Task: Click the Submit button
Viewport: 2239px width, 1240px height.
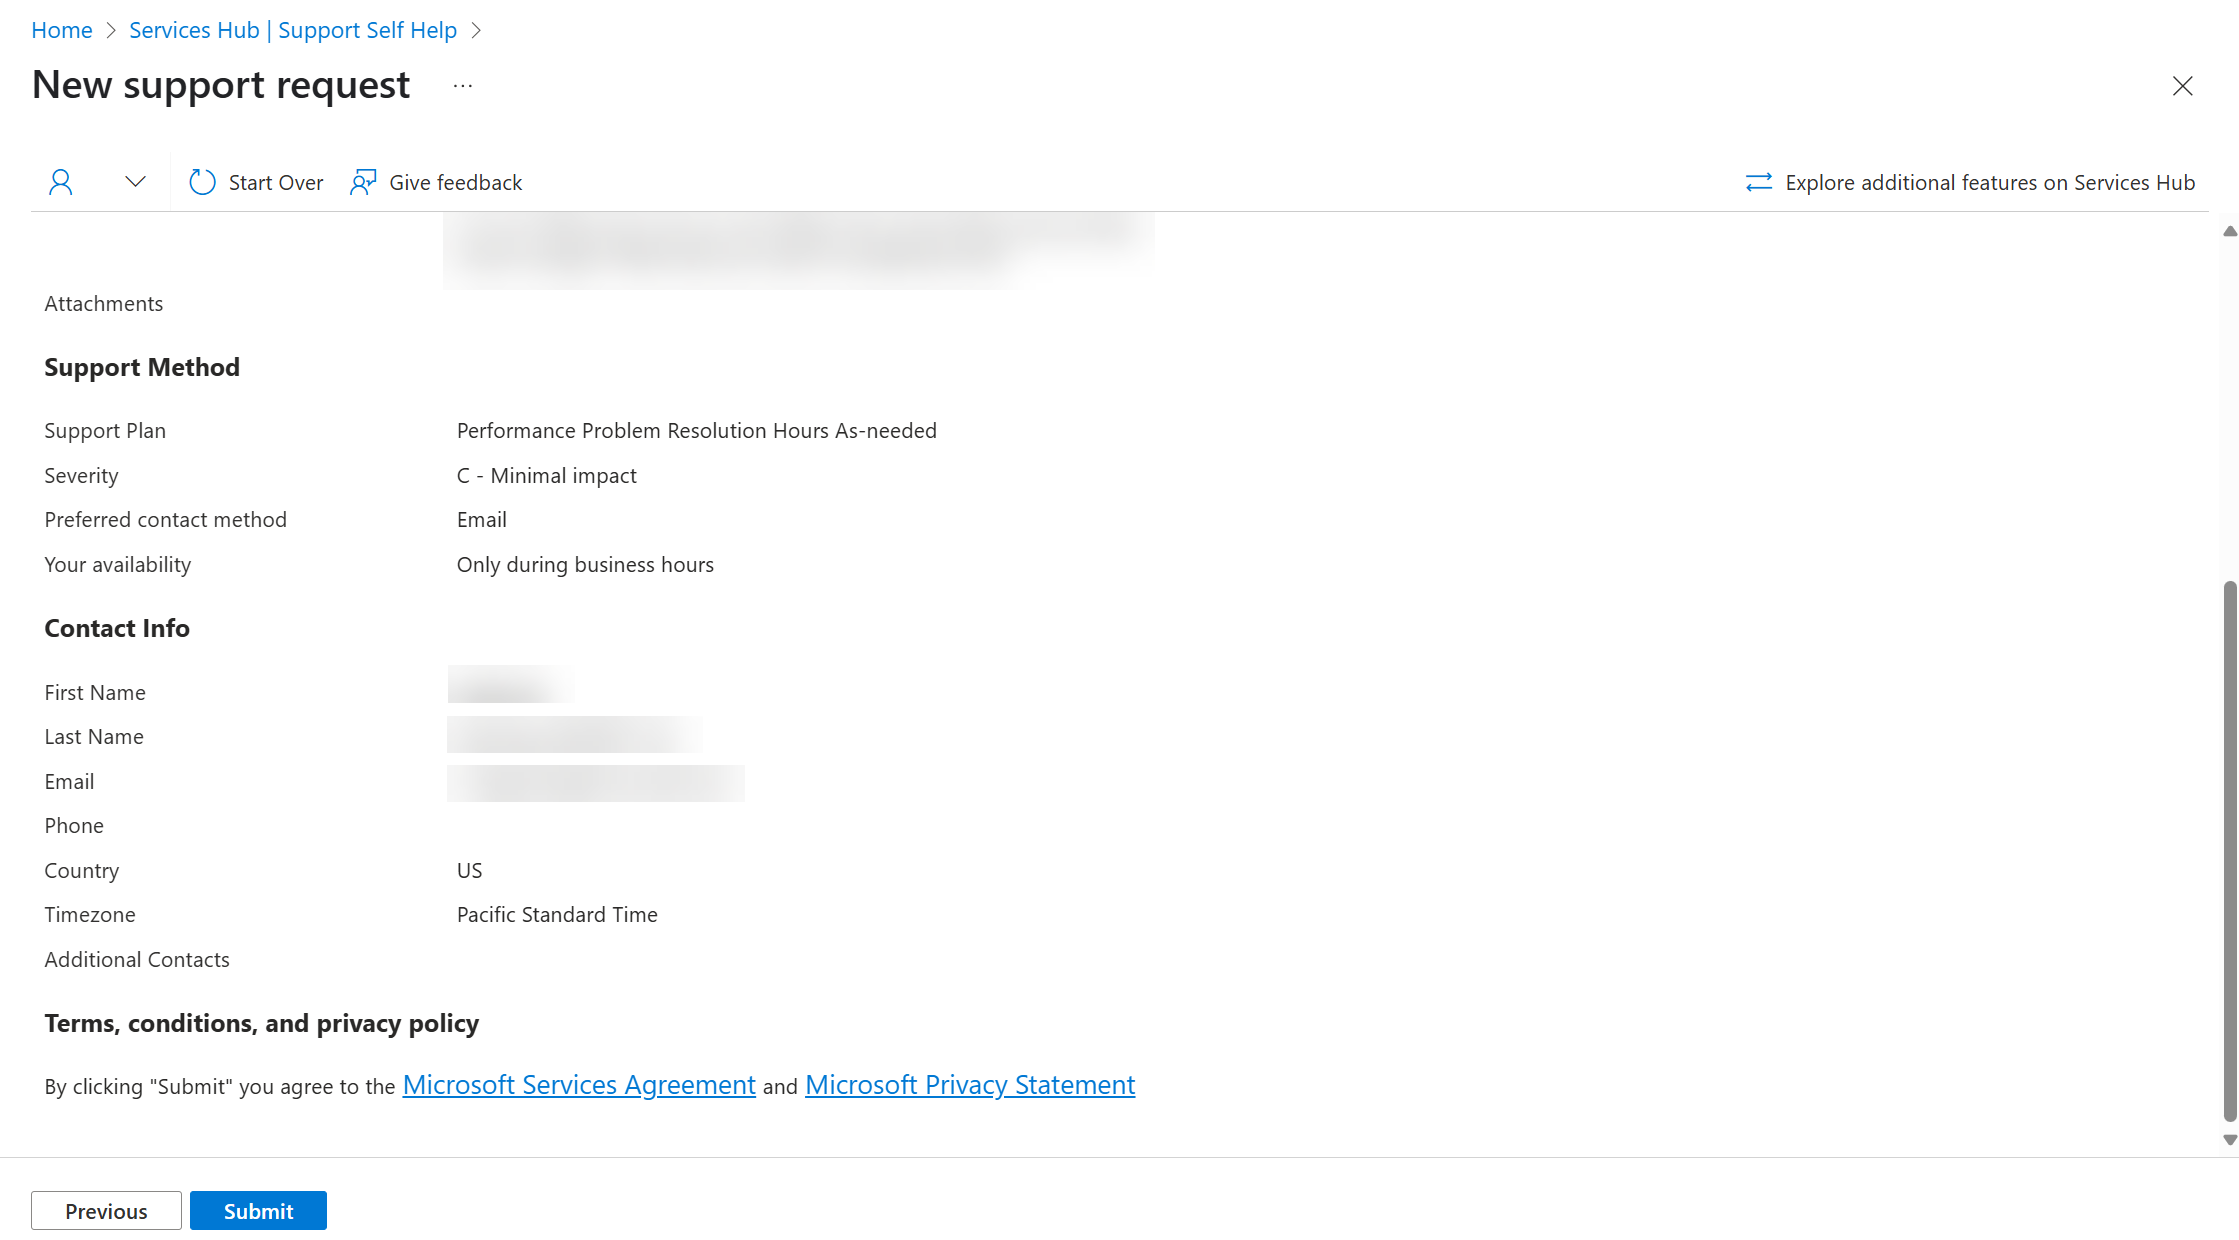Action: [x=258, y=1211]
